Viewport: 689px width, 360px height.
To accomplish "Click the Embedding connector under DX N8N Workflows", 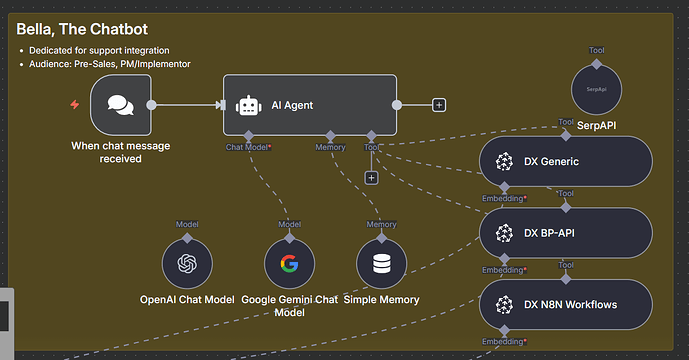I will pos(504,330).
